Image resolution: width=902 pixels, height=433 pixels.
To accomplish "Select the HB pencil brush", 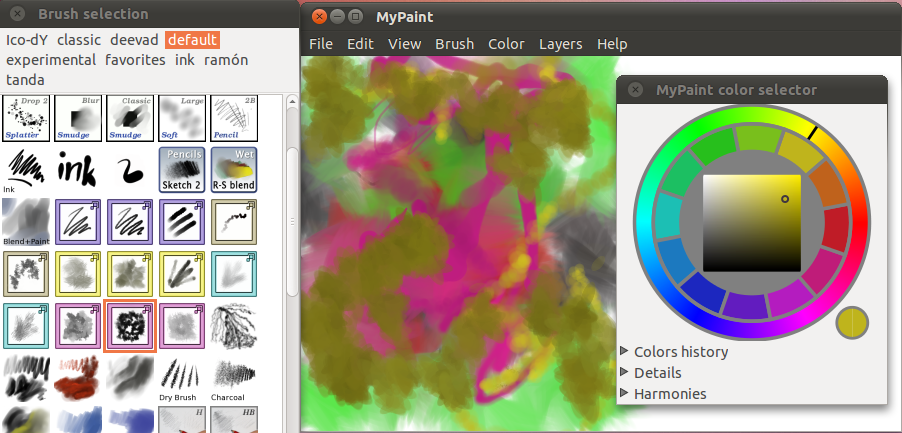I will pos(234,419).
